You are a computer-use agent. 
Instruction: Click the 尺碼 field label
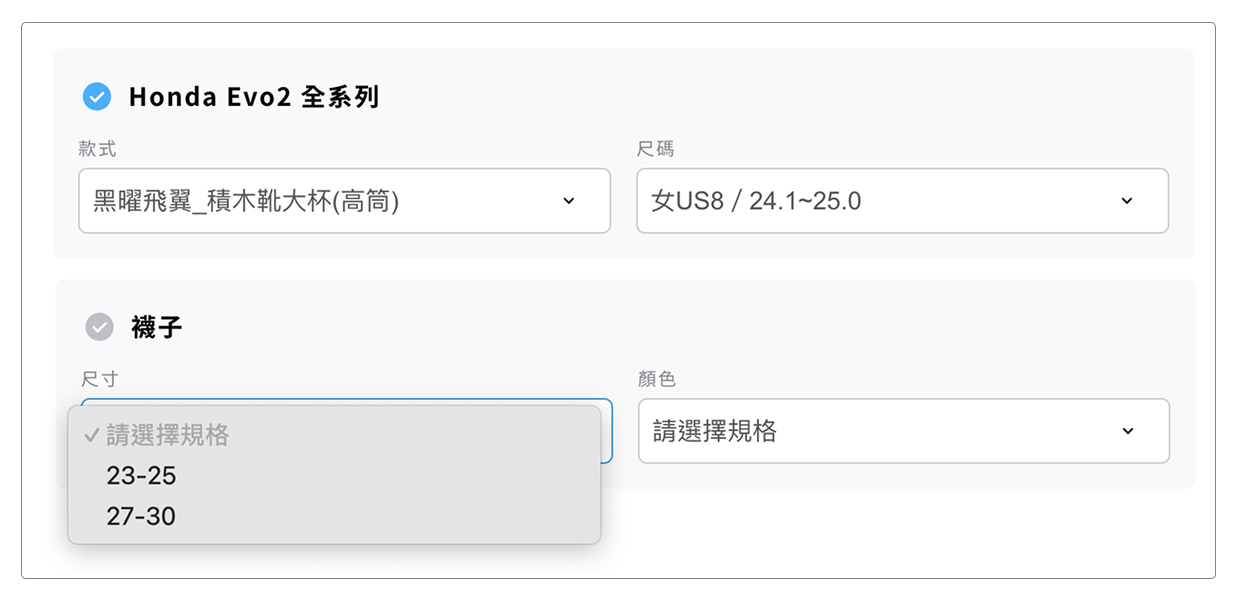click(656, 149)
